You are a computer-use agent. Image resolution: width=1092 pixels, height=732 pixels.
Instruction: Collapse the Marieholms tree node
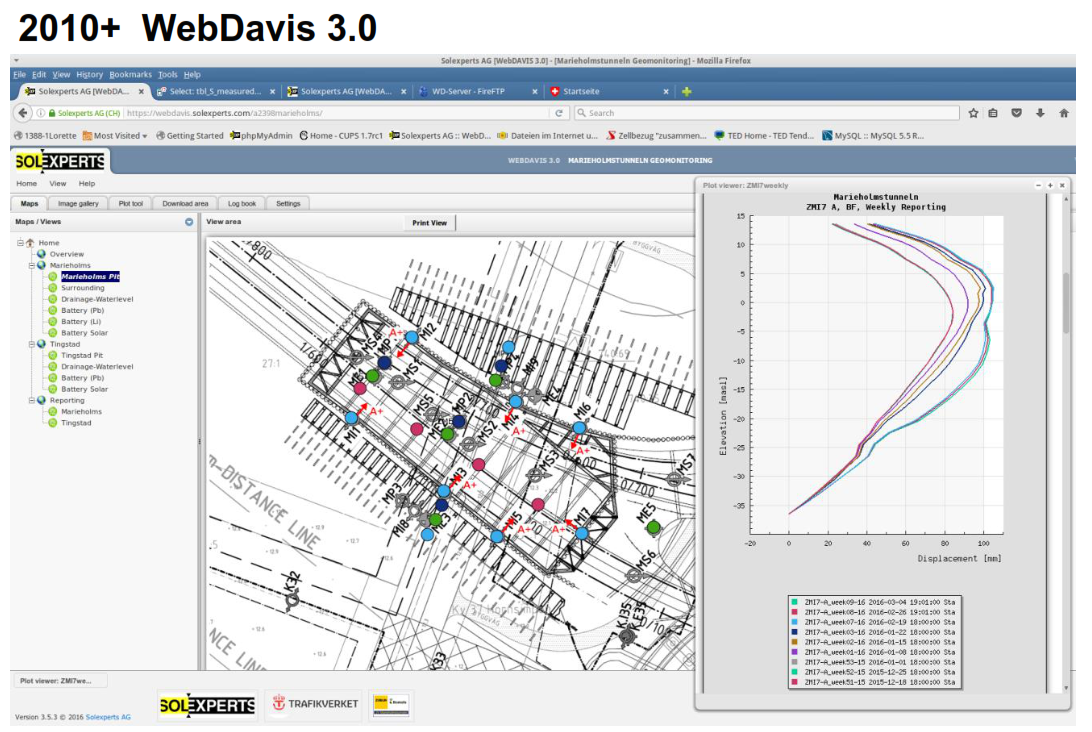tap(31, 265)
